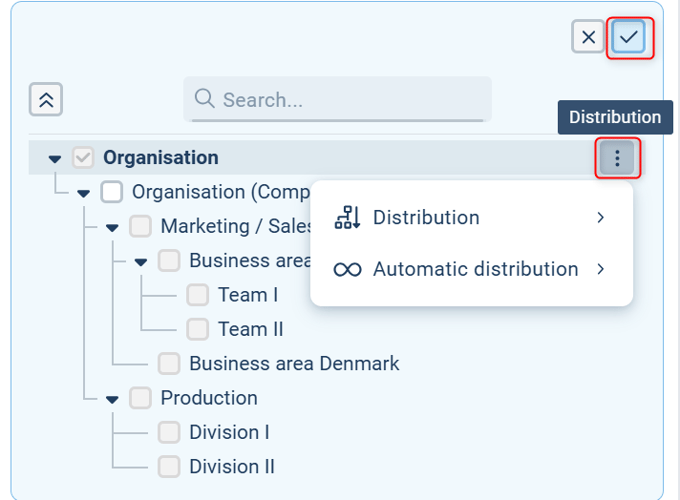Toggle the Organisation root checkbox

coord(83,158)
